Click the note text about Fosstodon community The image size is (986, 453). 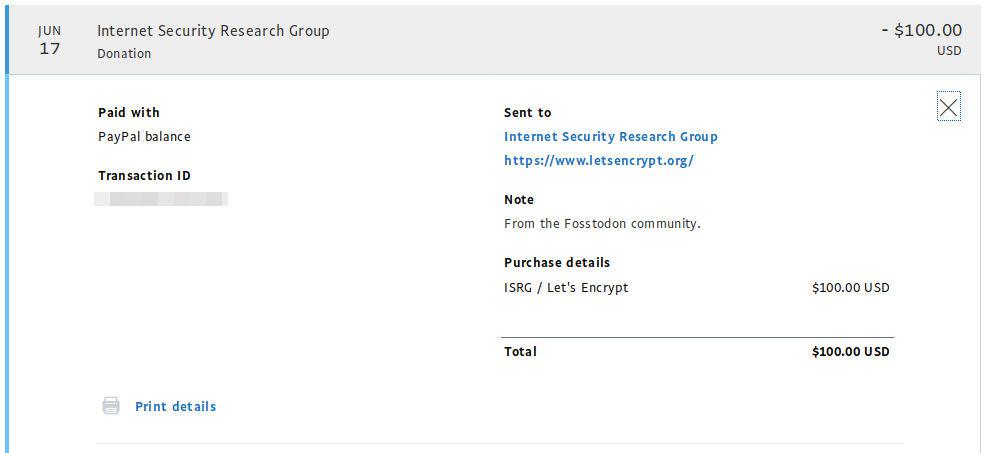point(602,223)
